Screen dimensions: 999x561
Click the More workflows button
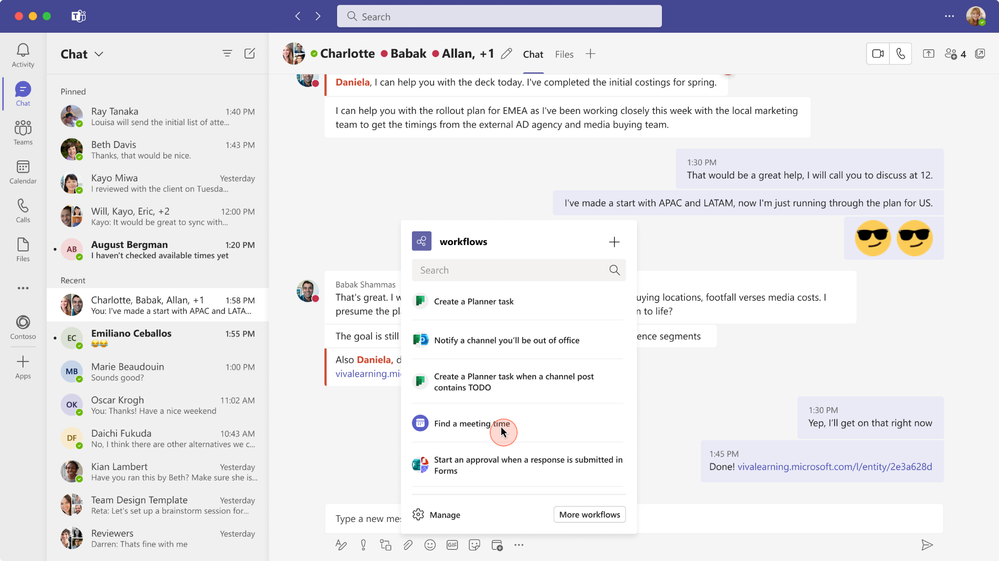589,515
